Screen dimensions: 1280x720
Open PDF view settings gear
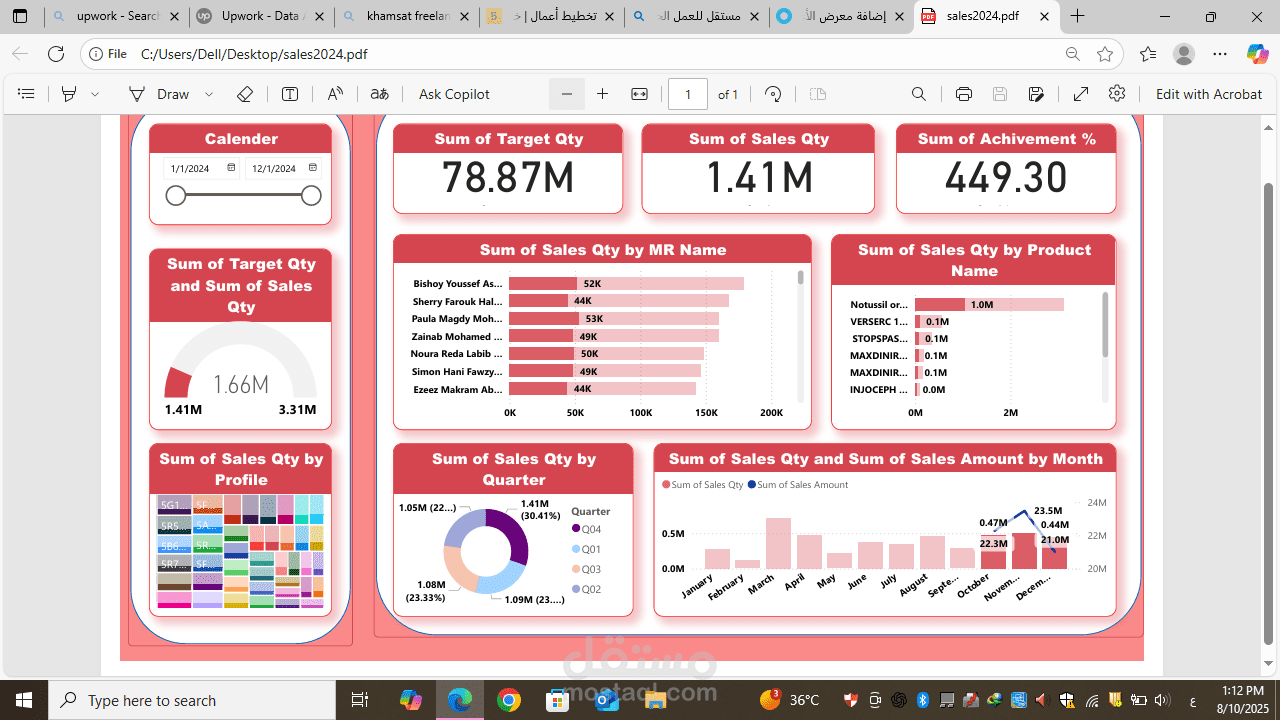[x=1117, y=94]
